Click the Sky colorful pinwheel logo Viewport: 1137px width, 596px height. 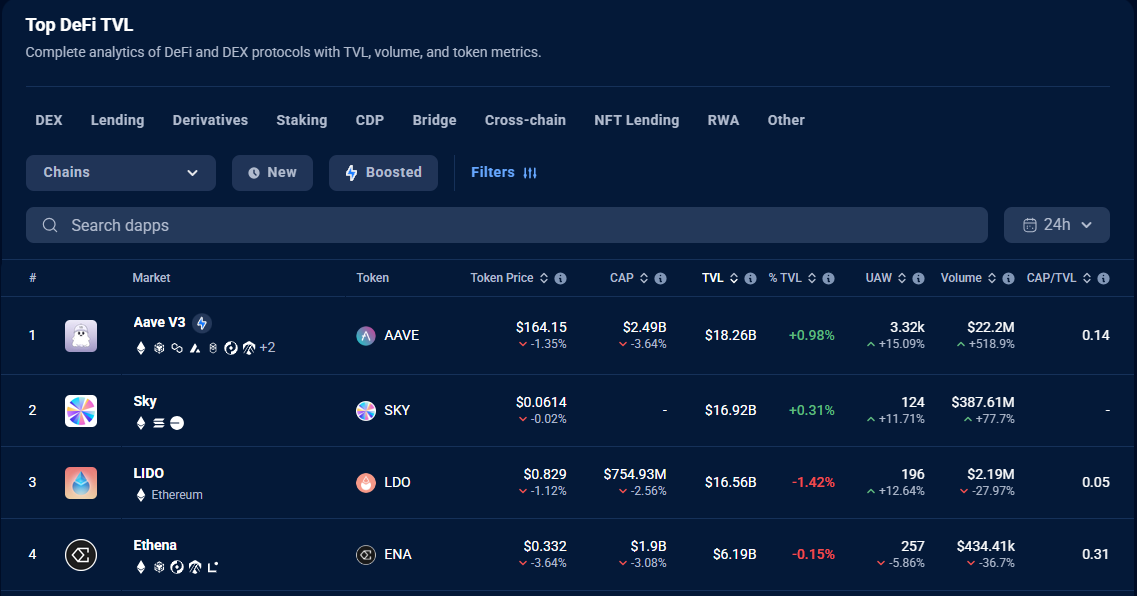(x=80, y=411)
